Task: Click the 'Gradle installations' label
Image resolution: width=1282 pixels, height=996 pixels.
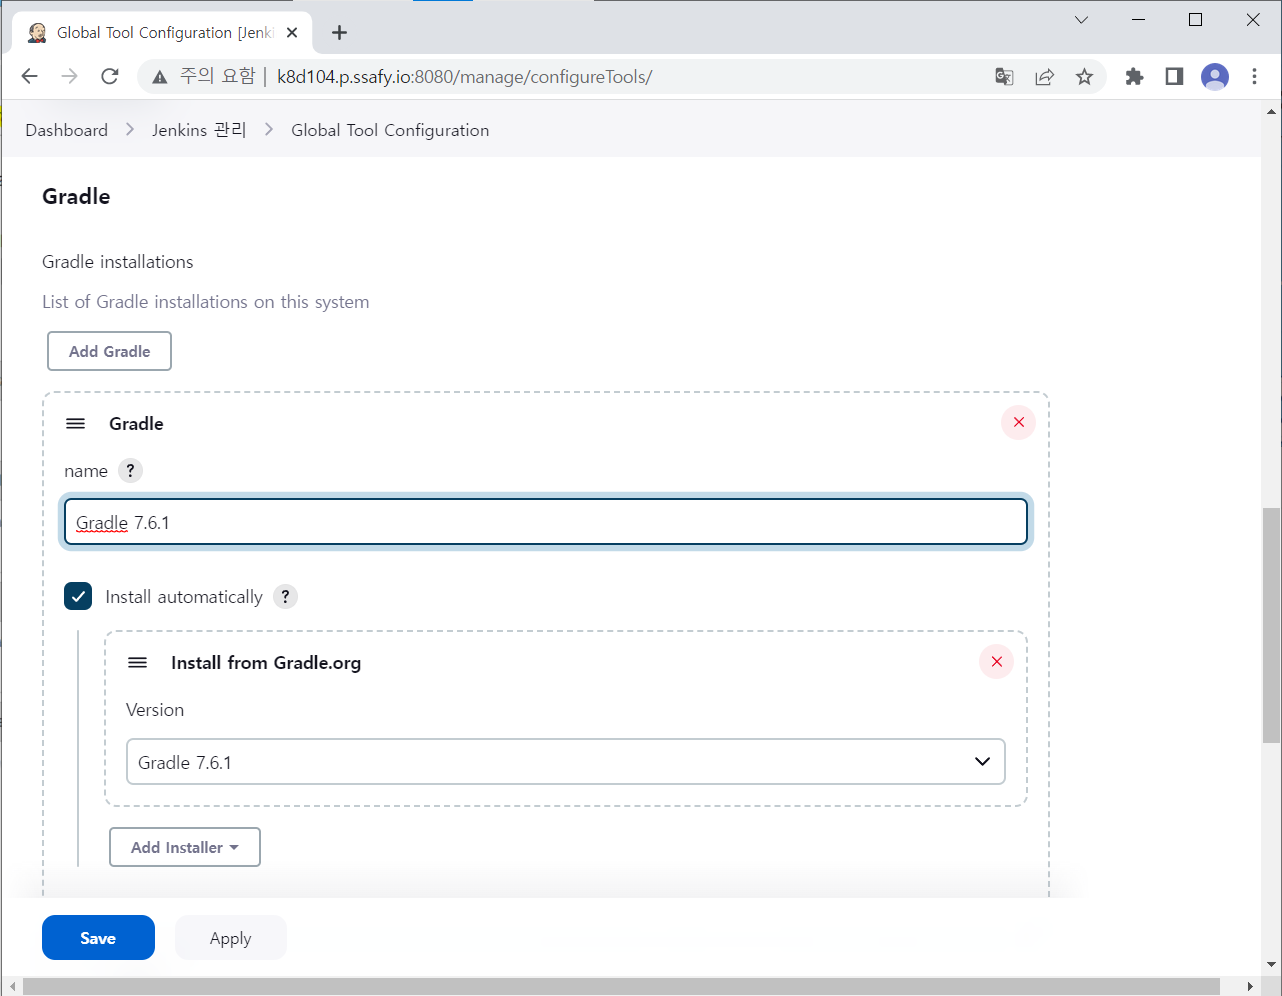Action: 118,262
